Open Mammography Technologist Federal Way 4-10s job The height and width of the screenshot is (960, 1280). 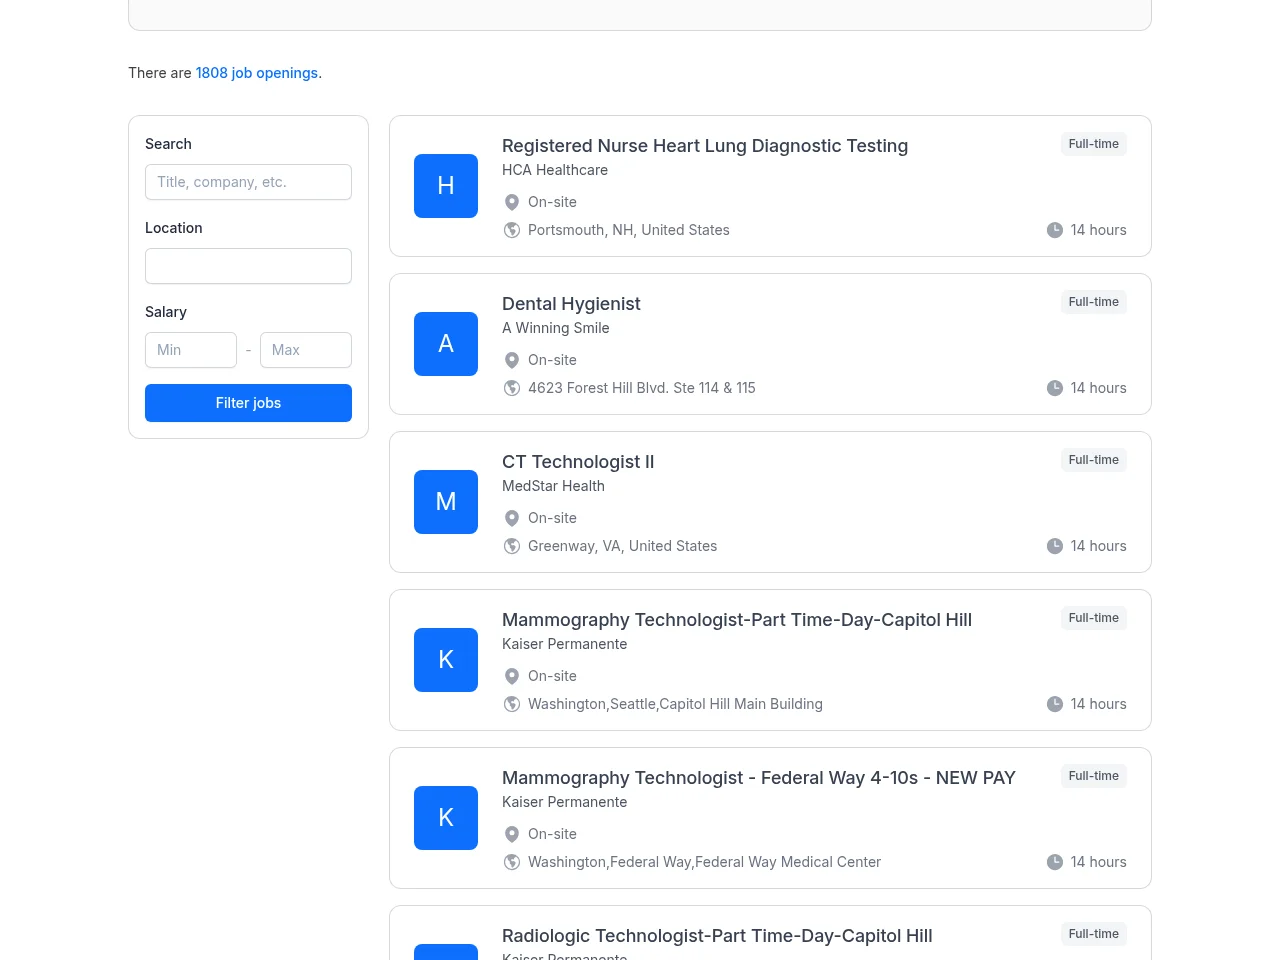click(759, 778)
